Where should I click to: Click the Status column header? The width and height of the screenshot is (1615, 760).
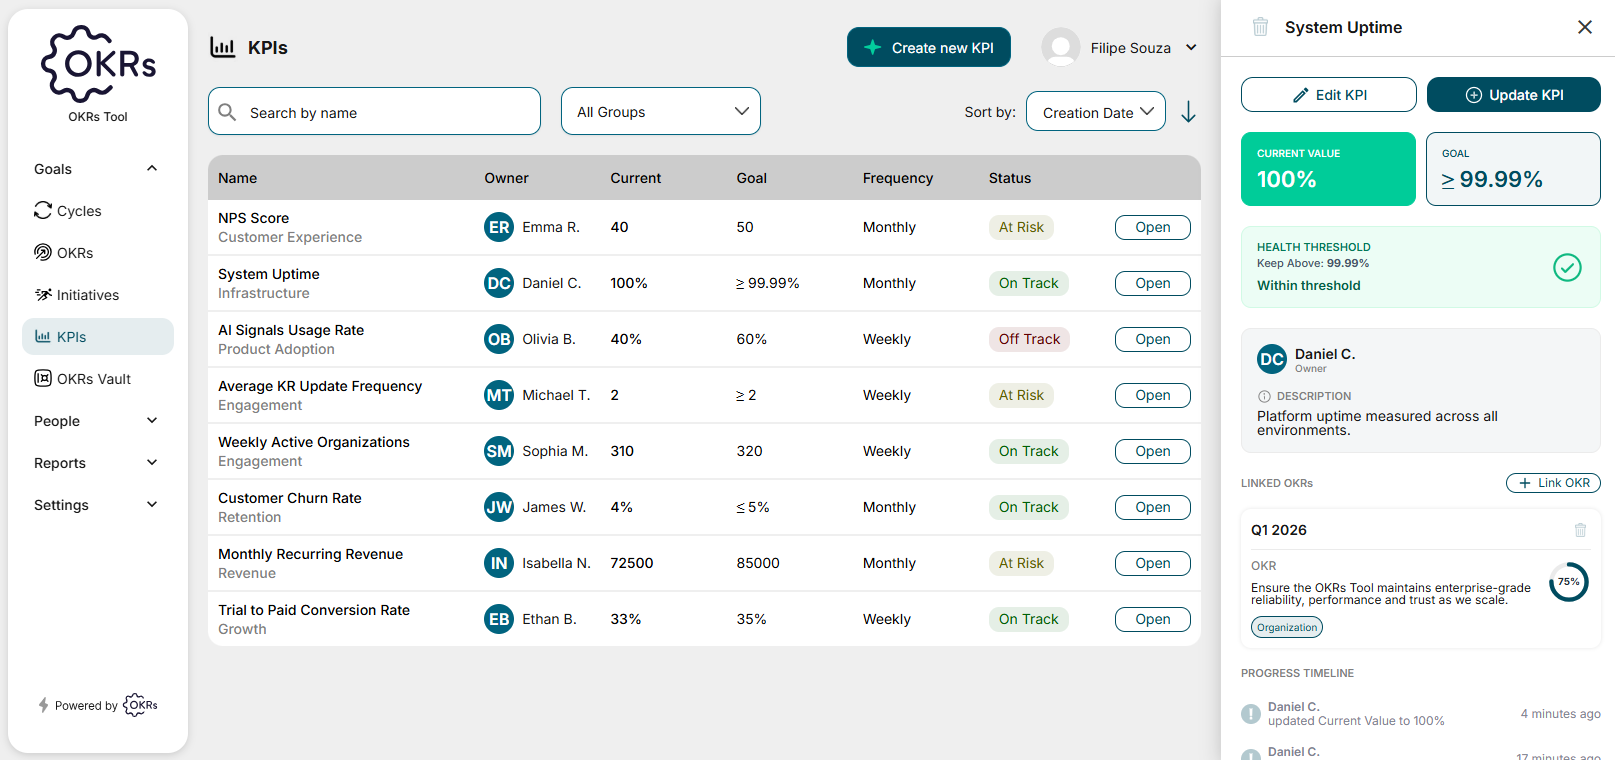click(x=1010, y=178)
